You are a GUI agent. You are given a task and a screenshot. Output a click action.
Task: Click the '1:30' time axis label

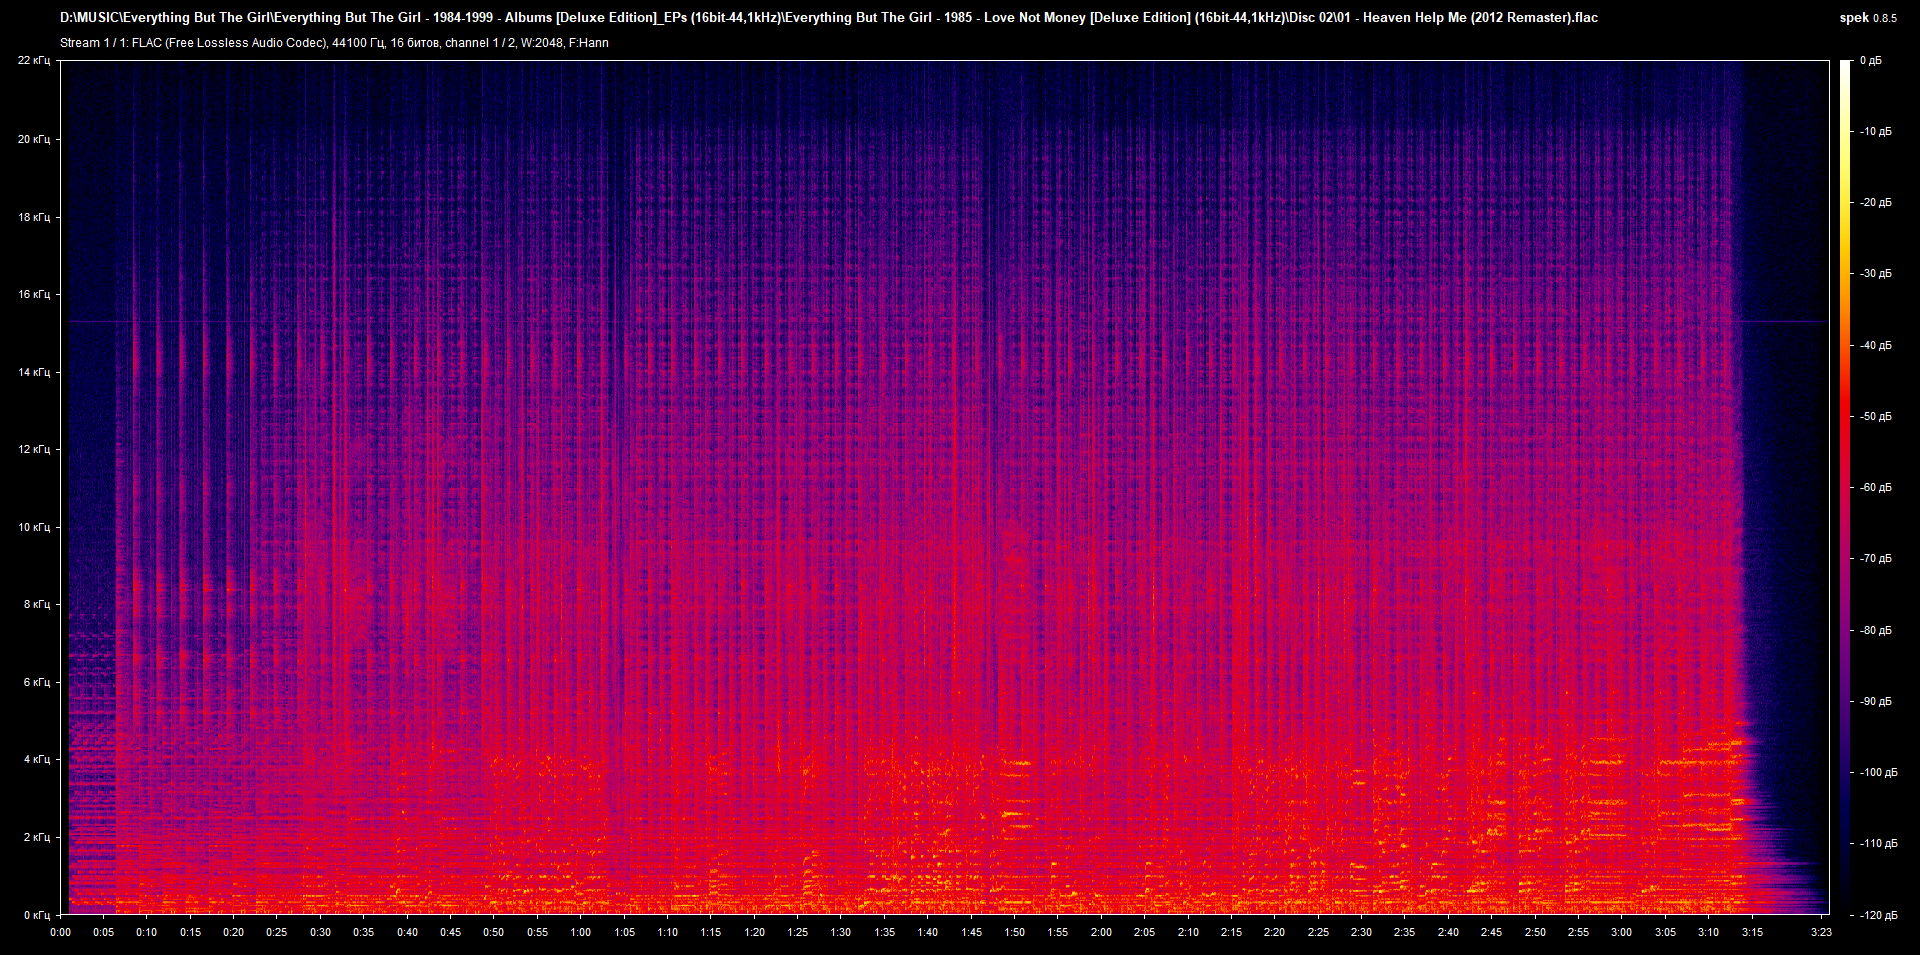[x=840, y=932]
